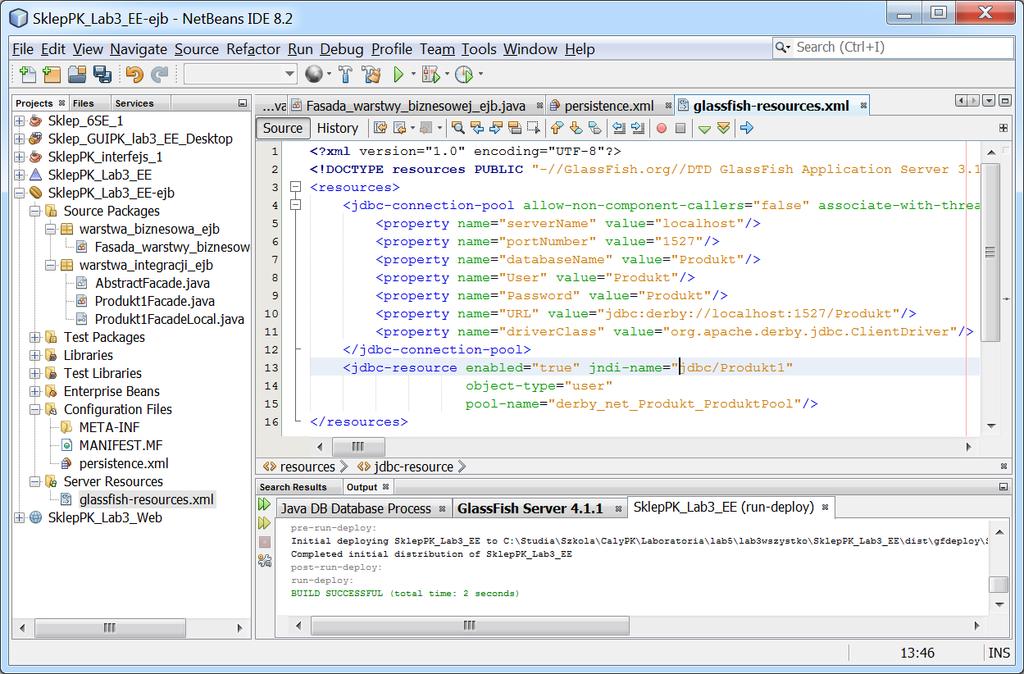Click the Save All toolbar icon
1024x674 pixels.
pyautogui.click(x=102, y=74)
